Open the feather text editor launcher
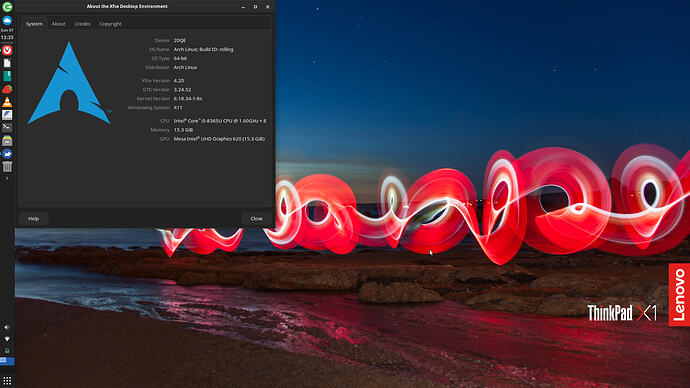This screenshot has width=690, height=388. (7, 115)
